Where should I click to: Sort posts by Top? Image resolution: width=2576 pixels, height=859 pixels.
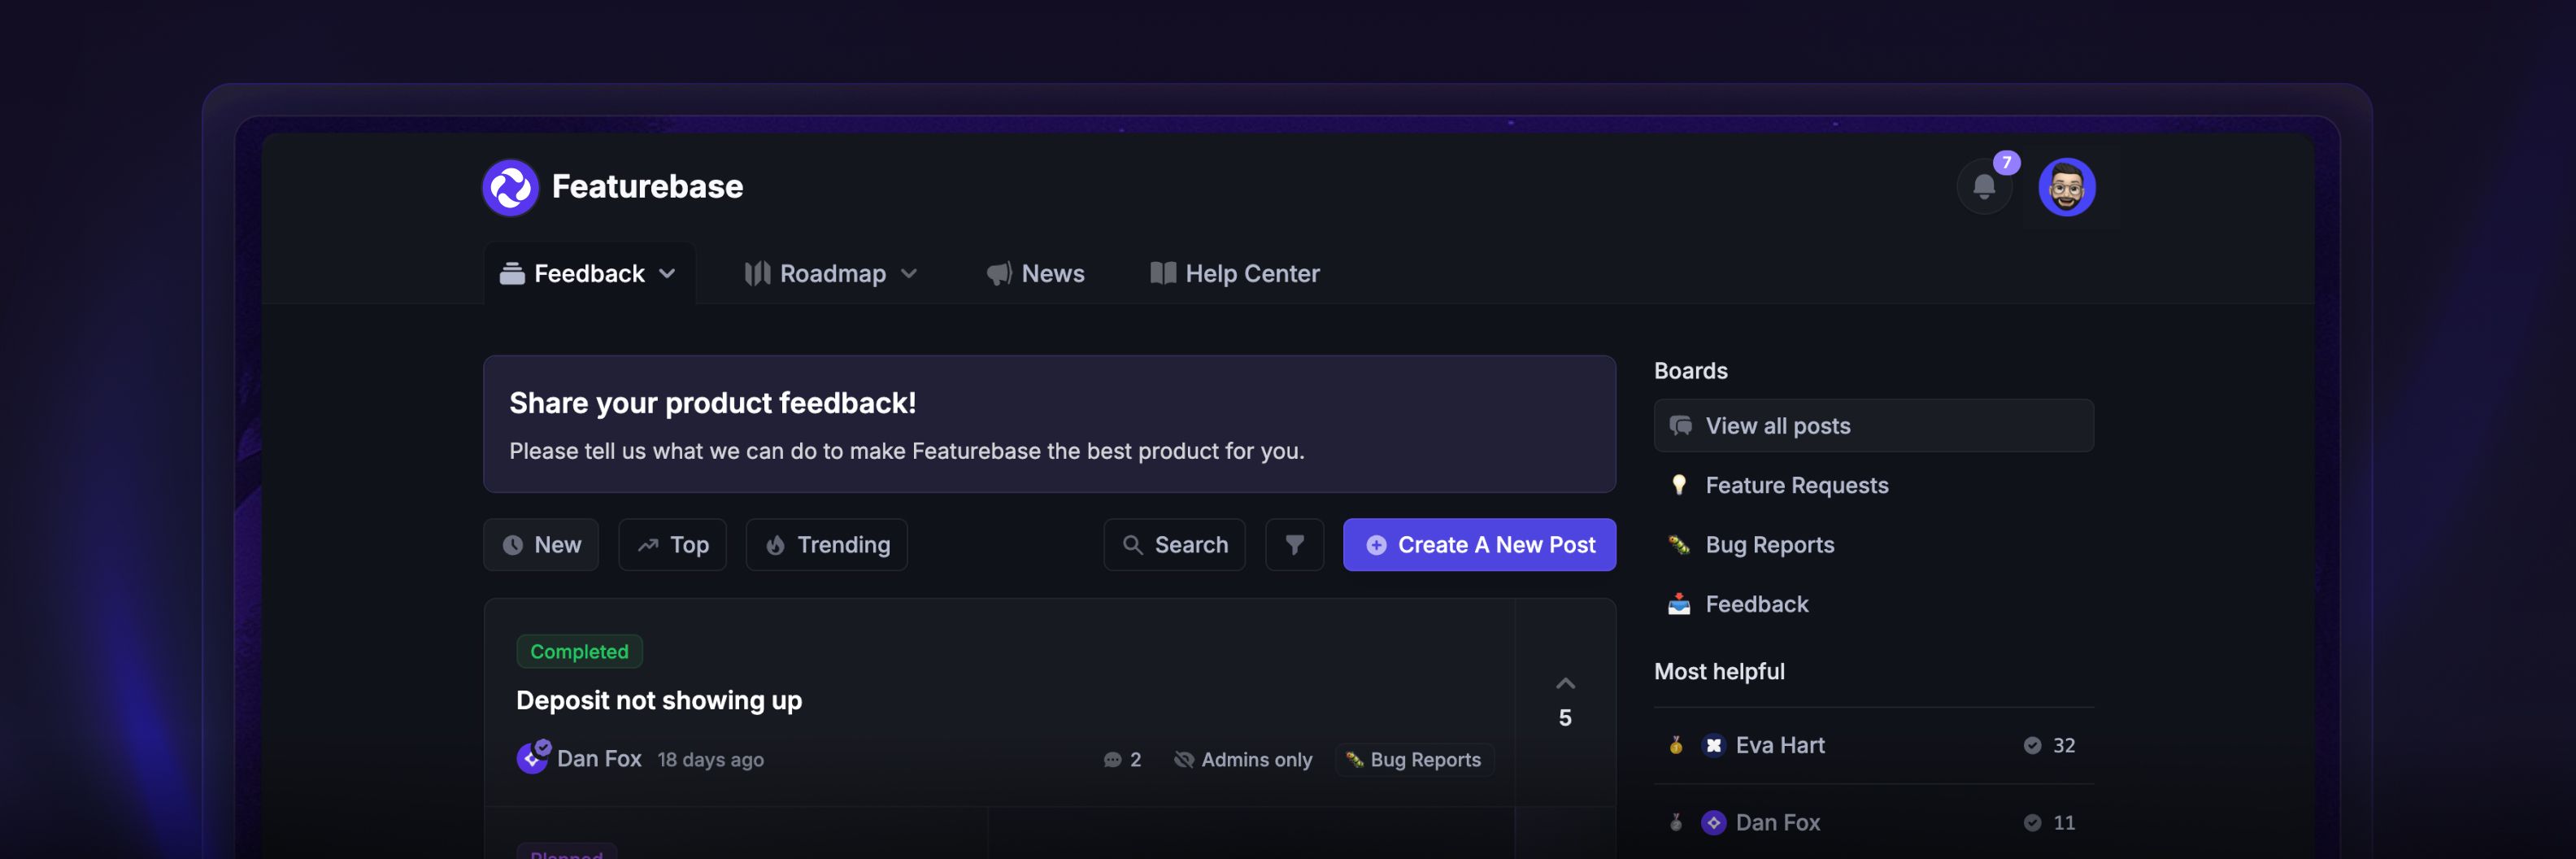(x=672, y=545)
